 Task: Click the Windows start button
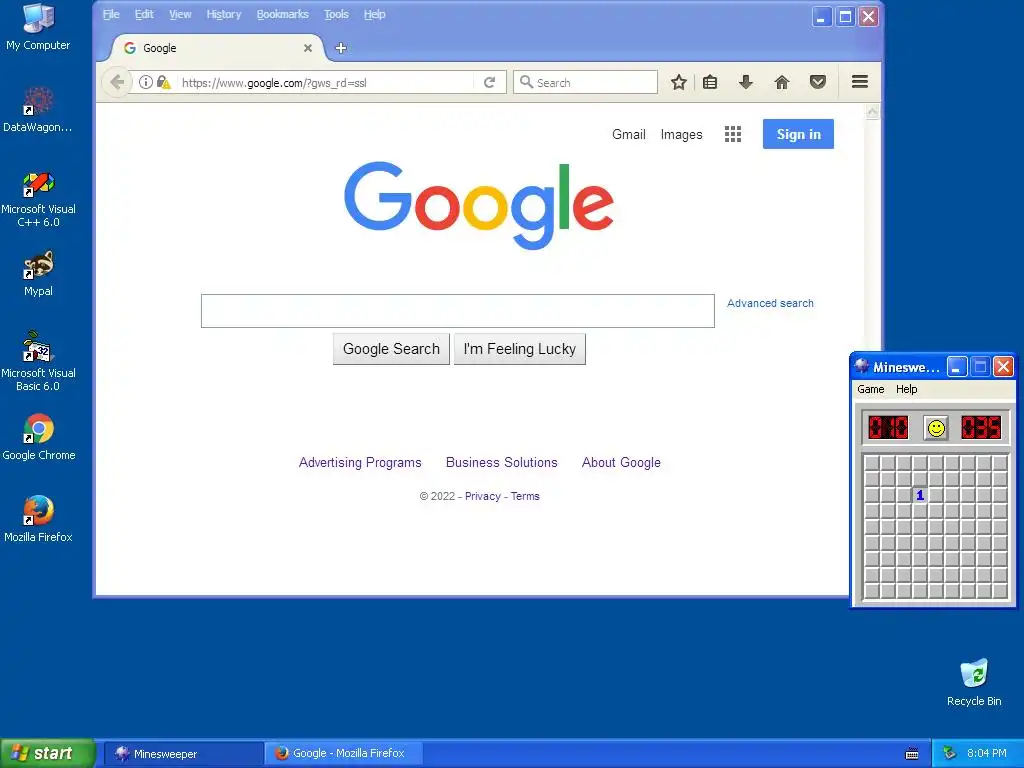(47, 754)
